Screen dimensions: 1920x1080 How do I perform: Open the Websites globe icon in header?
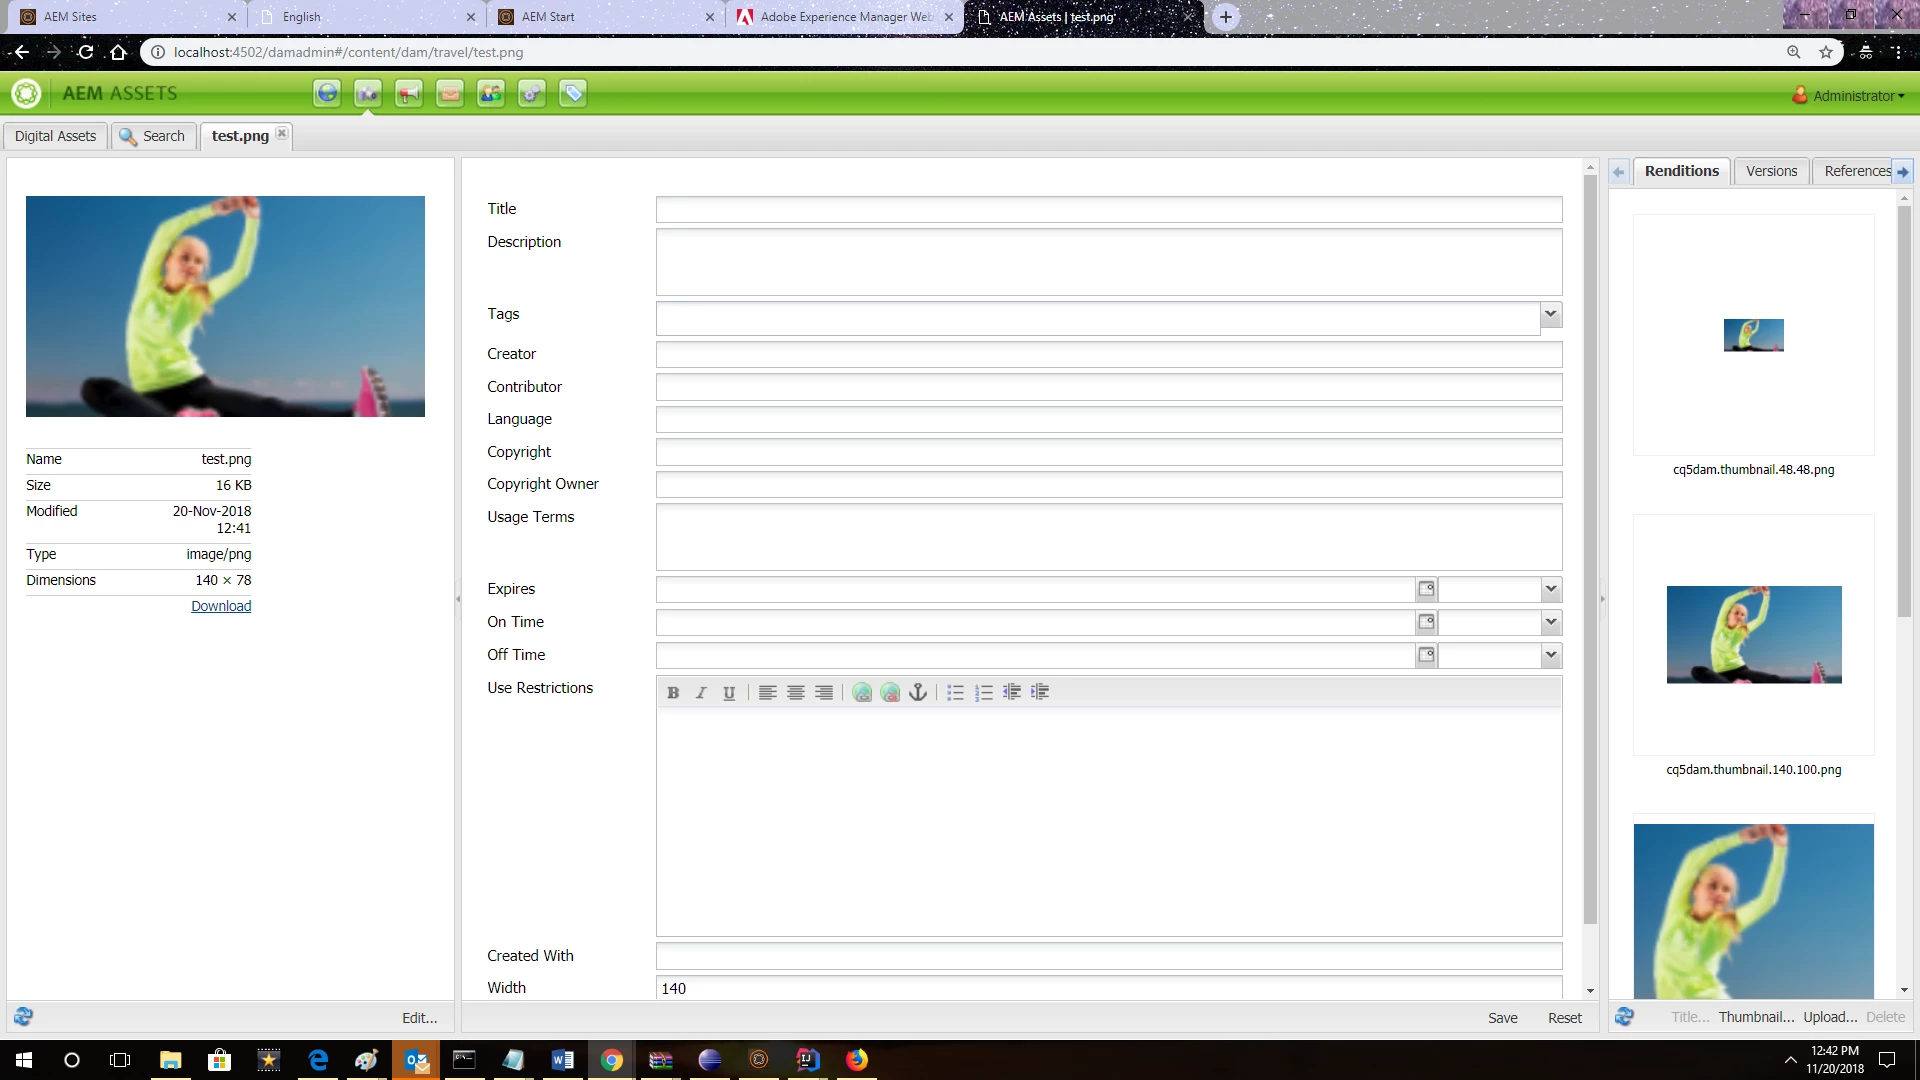click(x=327, y=94)
